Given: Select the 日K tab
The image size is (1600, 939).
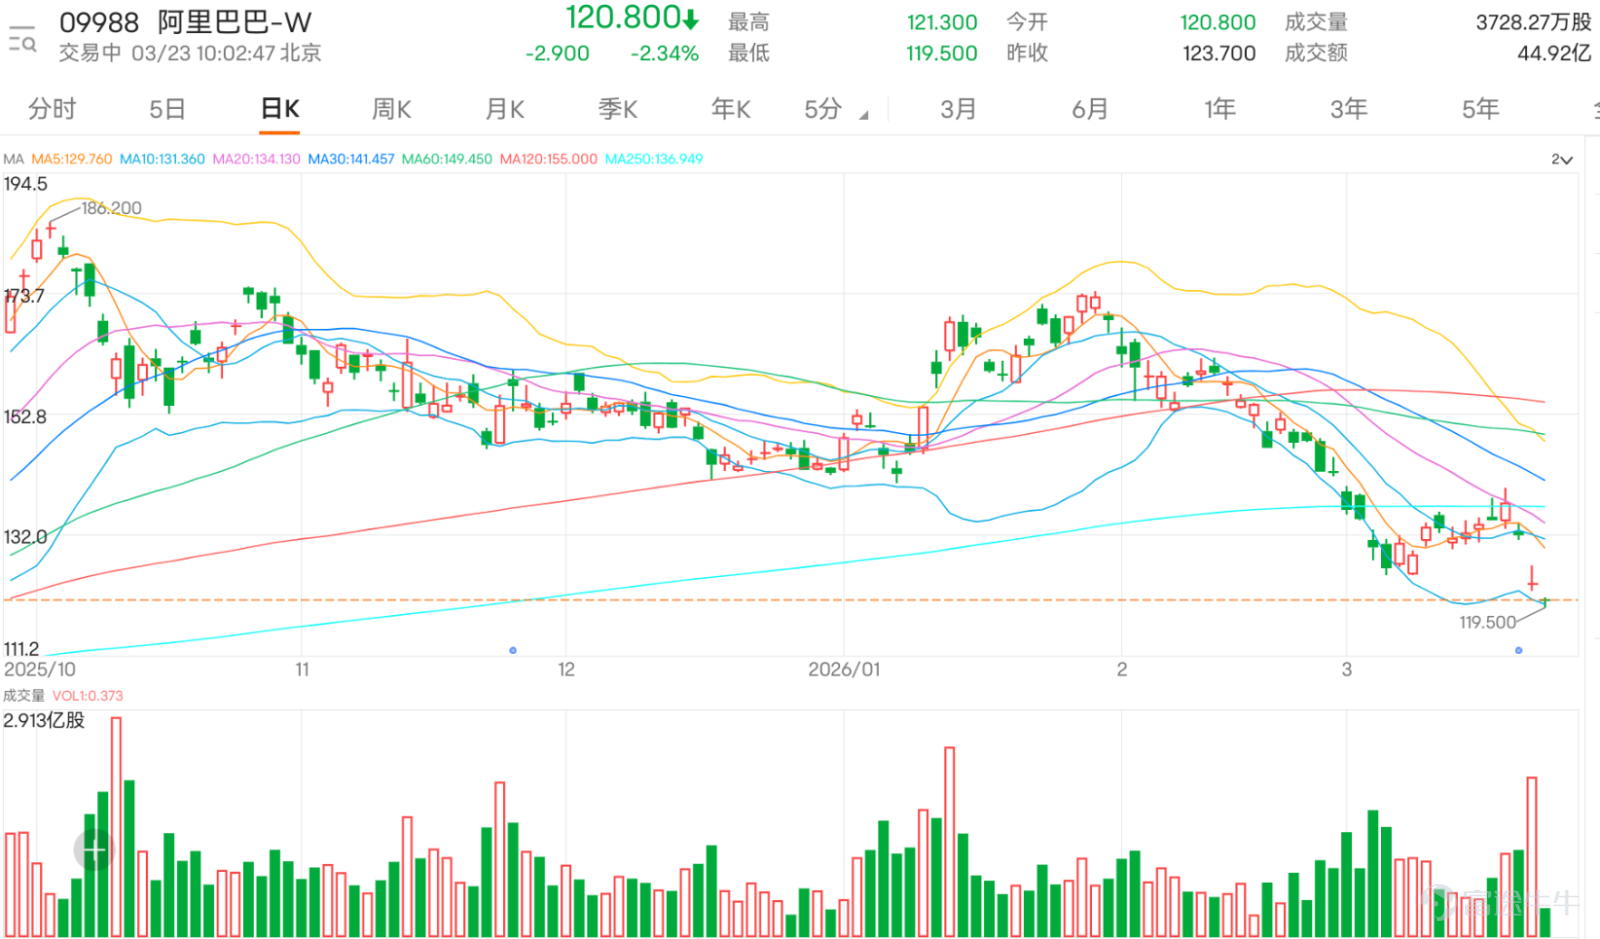Looking at the screenshot, I should point(280,109).
